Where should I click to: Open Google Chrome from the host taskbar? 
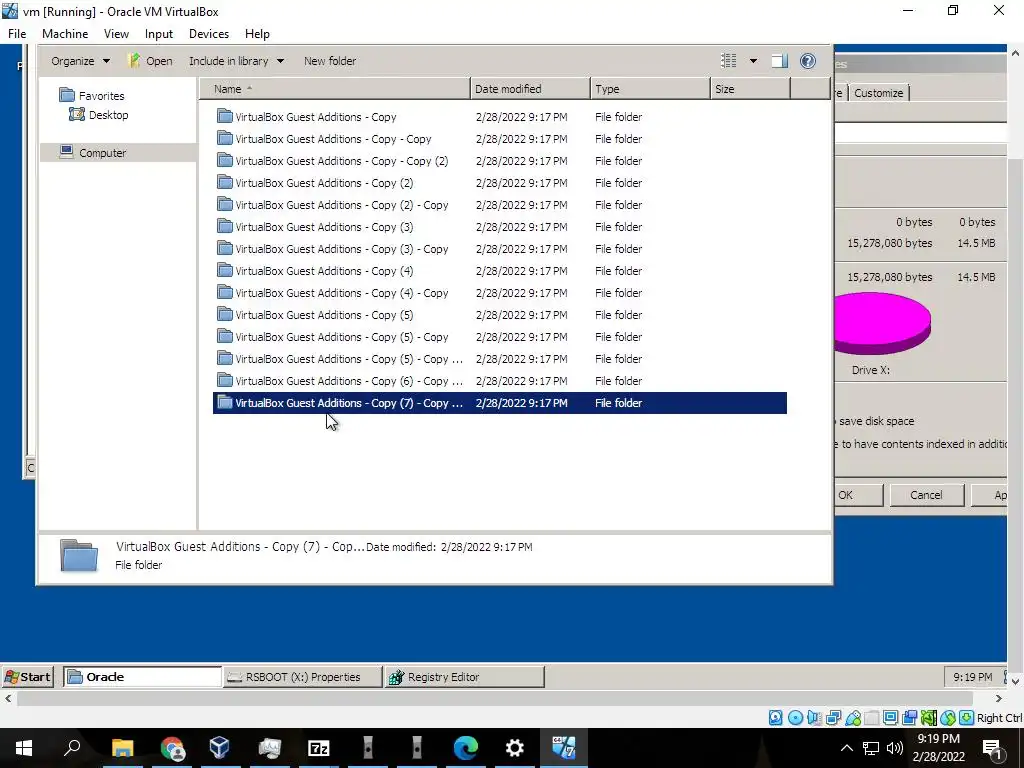(x=172, y=747)
